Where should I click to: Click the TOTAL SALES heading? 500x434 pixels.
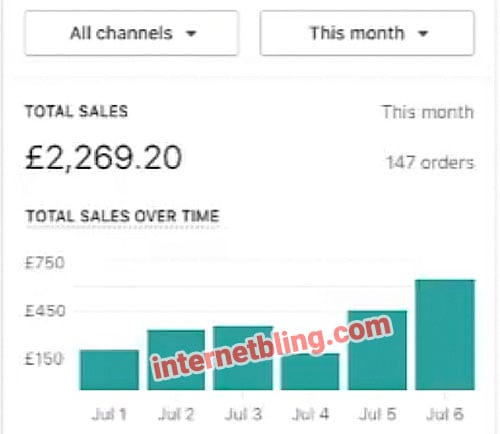76,111
